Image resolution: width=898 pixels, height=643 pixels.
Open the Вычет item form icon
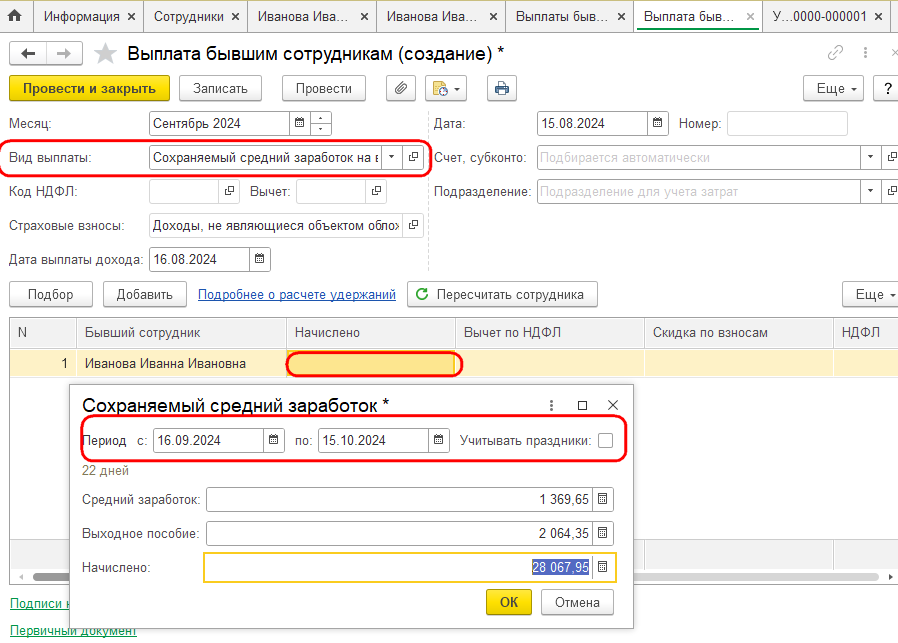coord(376,191)
